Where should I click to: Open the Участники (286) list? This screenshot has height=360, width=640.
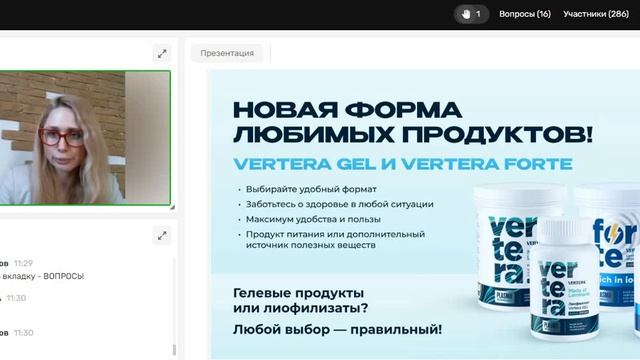tap(596, 14)
